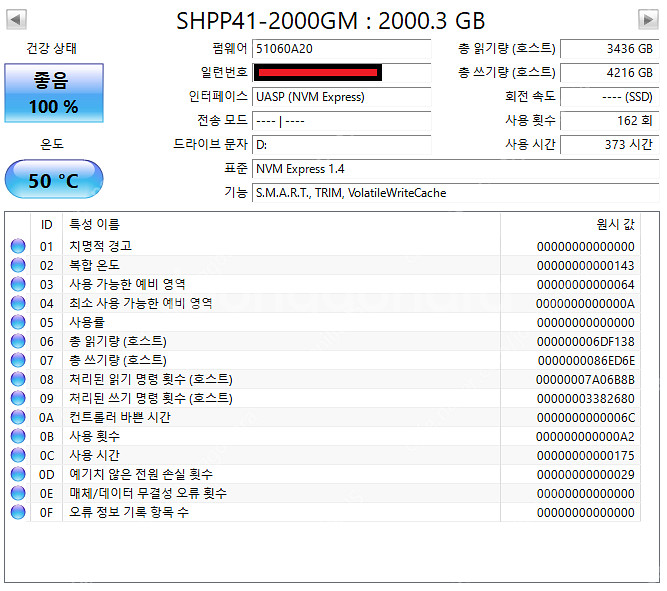Screen dimensions: 667x591
Task: Click the drive letter field D:
Action: pos(342,145)
